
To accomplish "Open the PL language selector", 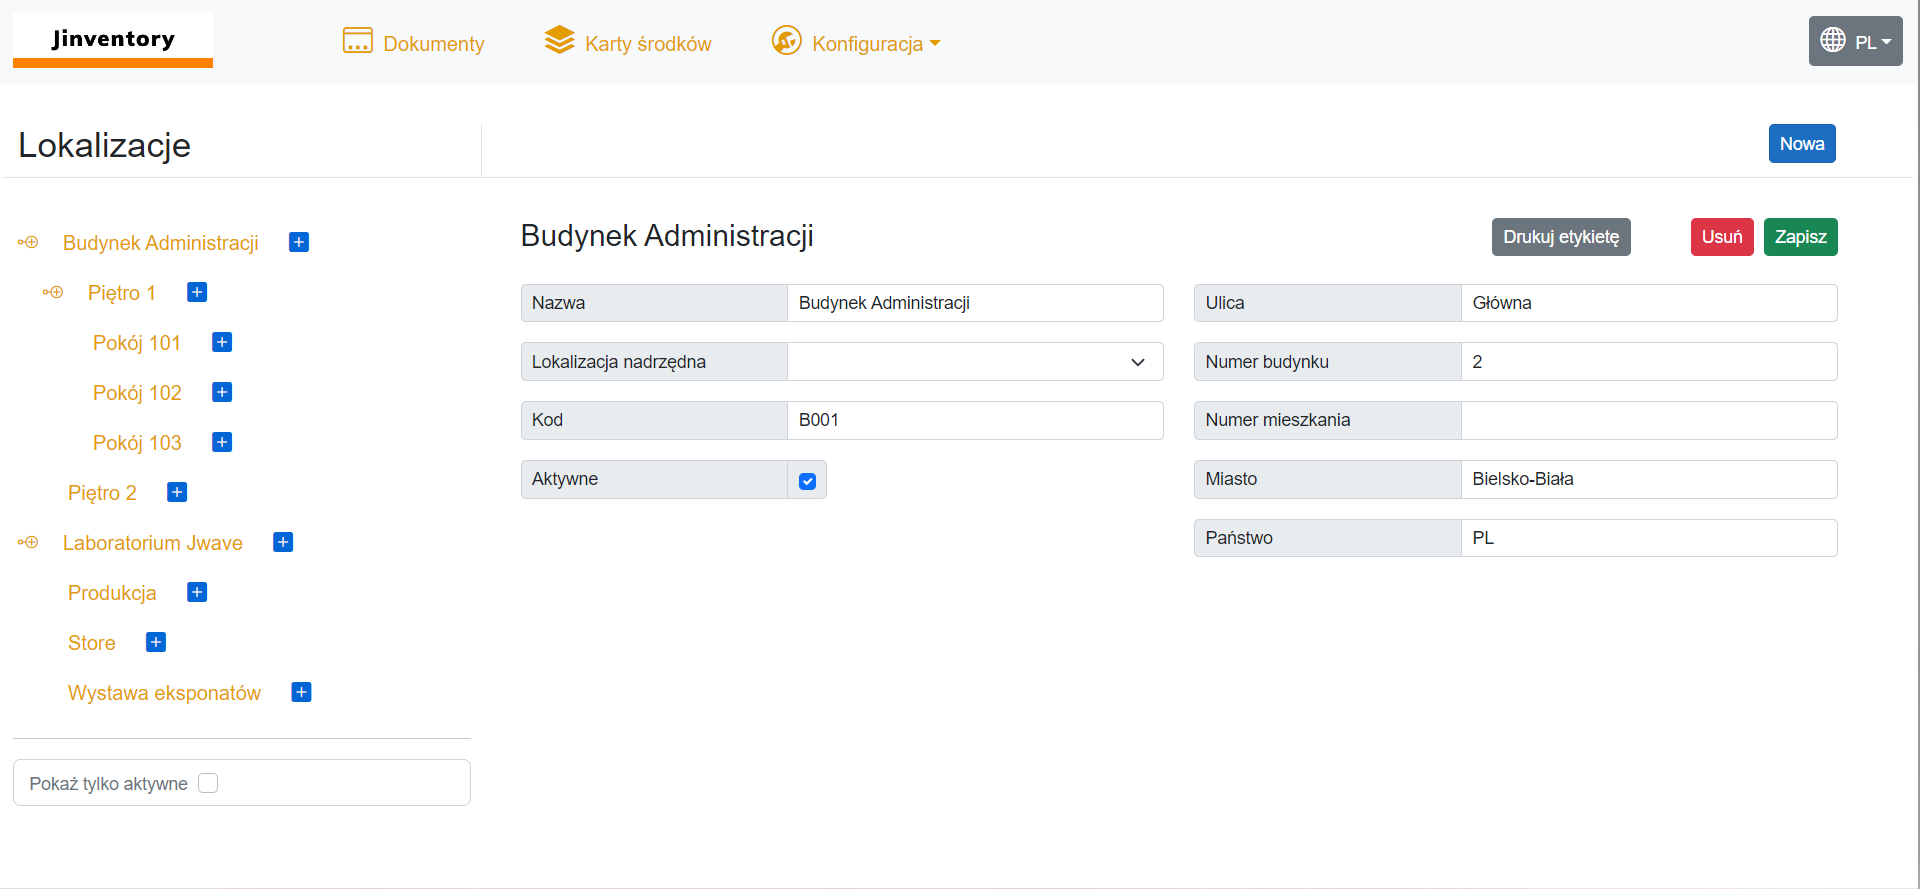I will tap(1855, 42).
